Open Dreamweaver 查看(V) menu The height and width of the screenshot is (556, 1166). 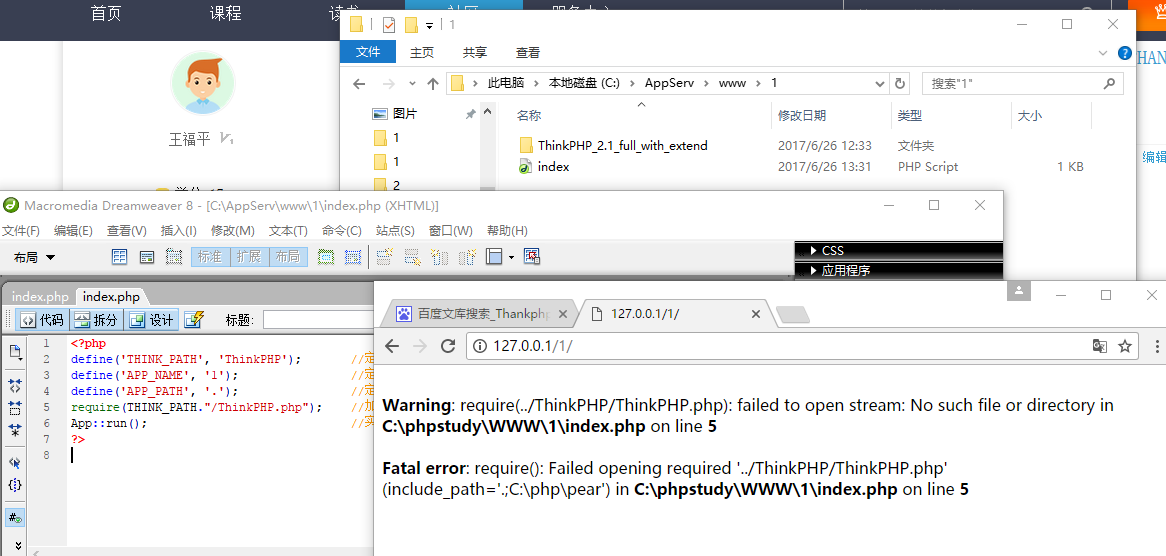(127, 231)
